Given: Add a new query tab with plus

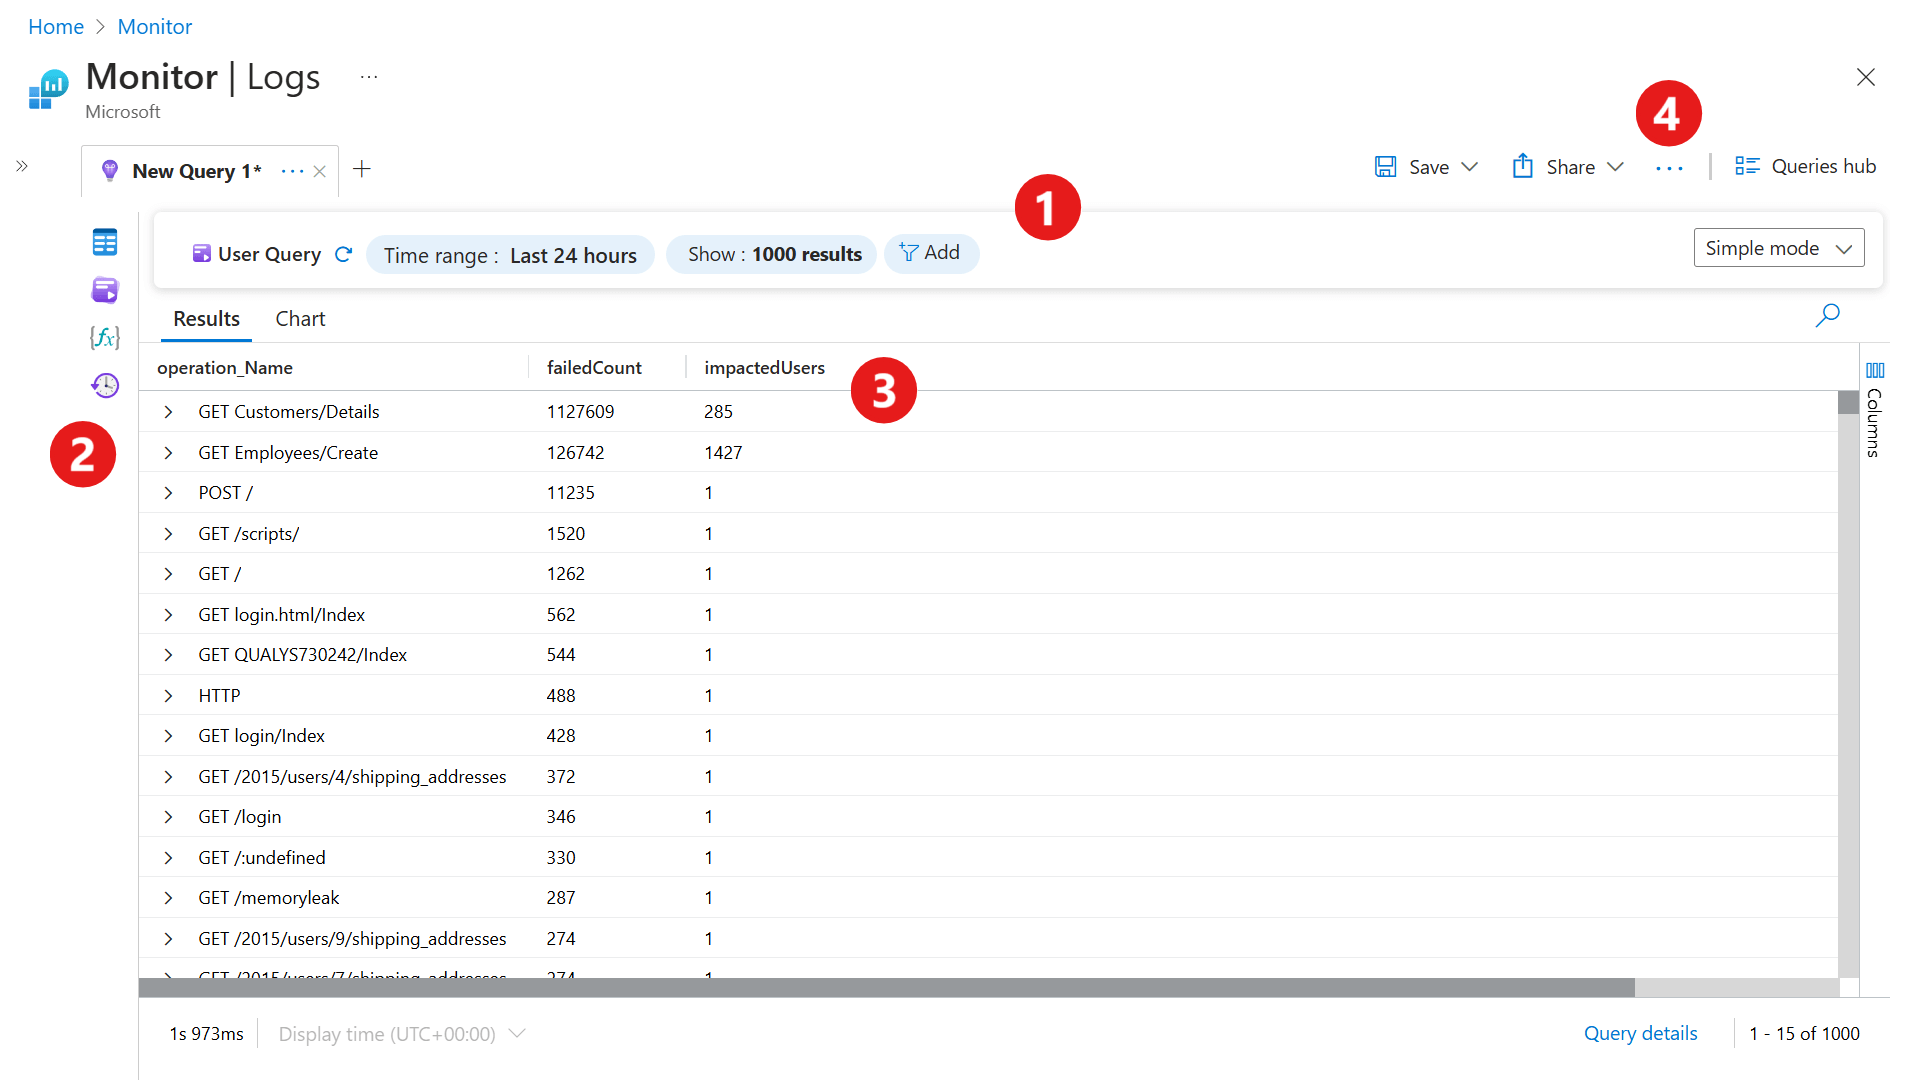Looking at the screenshot, I should [x=362, y=169].
